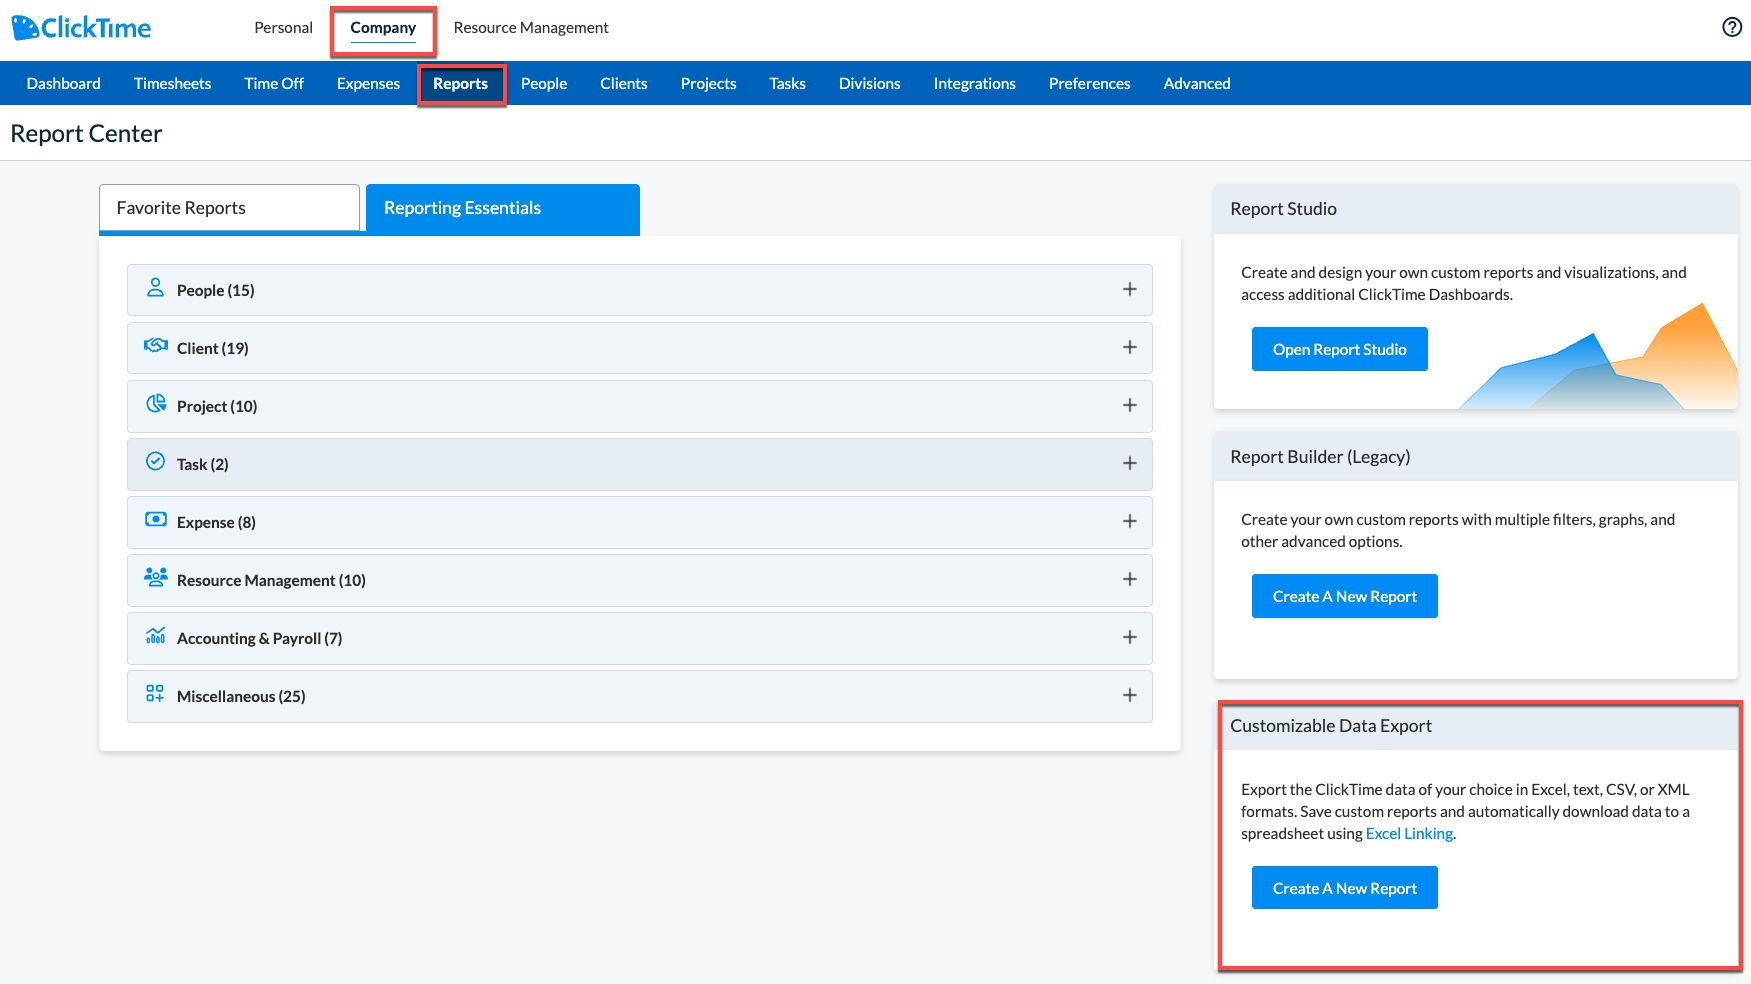Click the Expense money icon
Viewport: 1751px width, 984px height.
coord(156,520)
